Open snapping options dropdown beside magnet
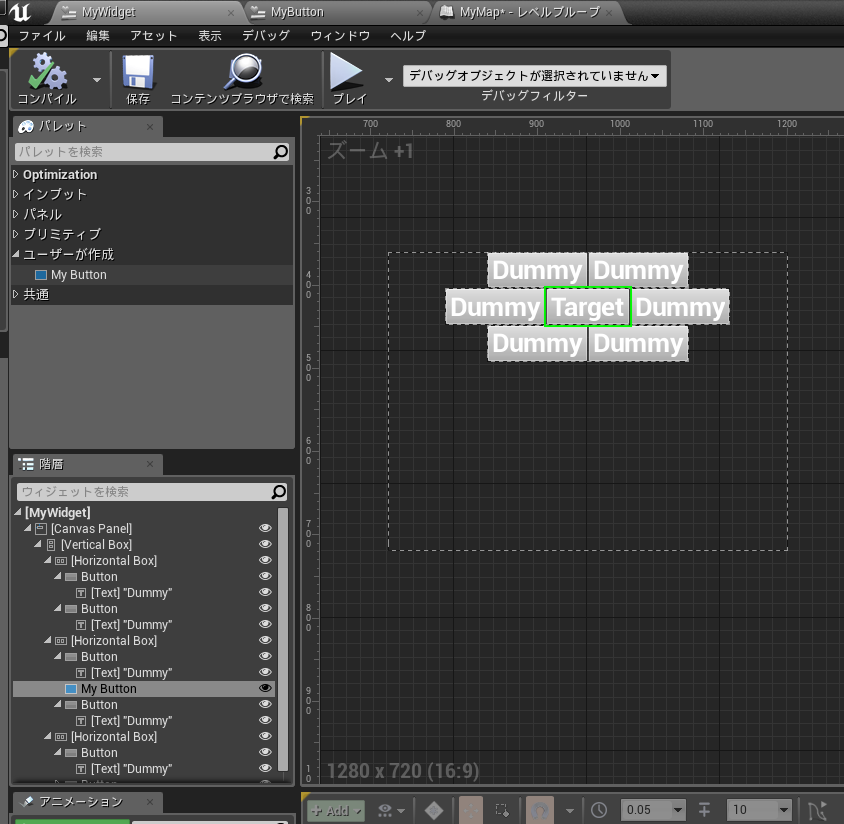The height and width of the screenshot is (824, 844). tap(569, 811)
